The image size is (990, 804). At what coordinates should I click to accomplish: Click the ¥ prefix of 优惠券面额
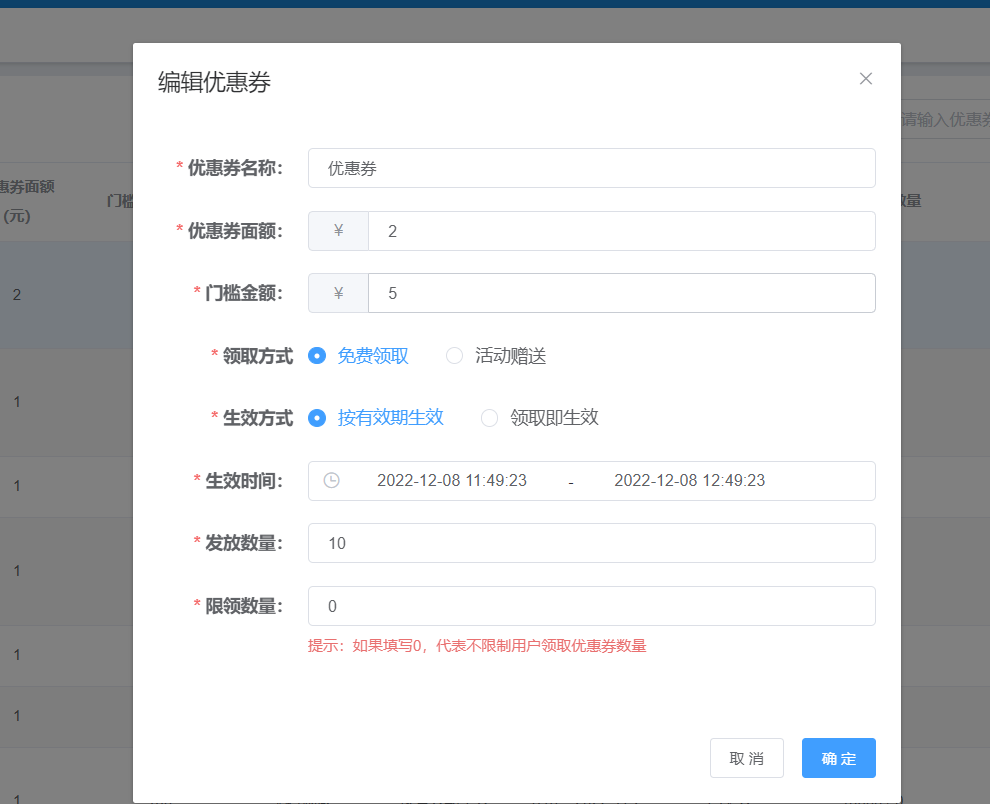coord(338,231)
